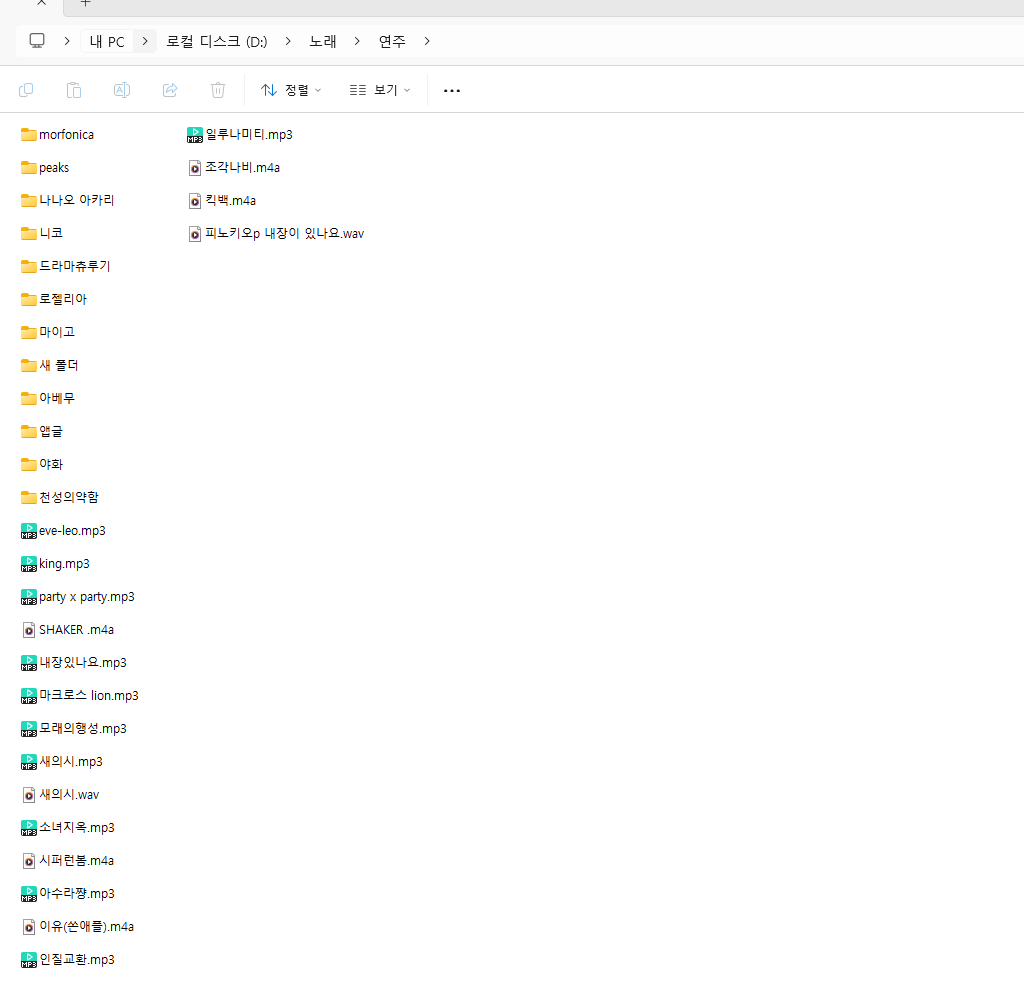Expand chevron after 내 PC
This screenshot has height=985, width=1024.
(145, 41)
